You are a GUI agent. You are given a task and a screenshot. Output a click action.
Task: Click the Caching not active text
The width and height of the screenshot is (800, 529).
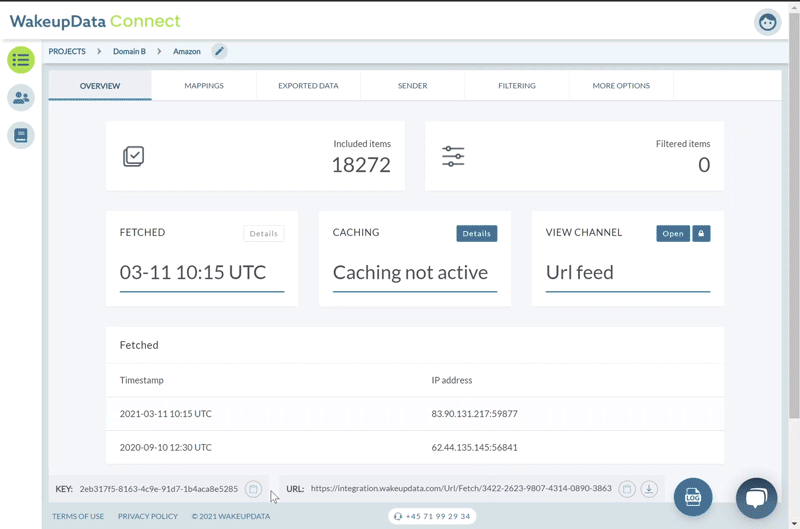(x=410, y=272)
